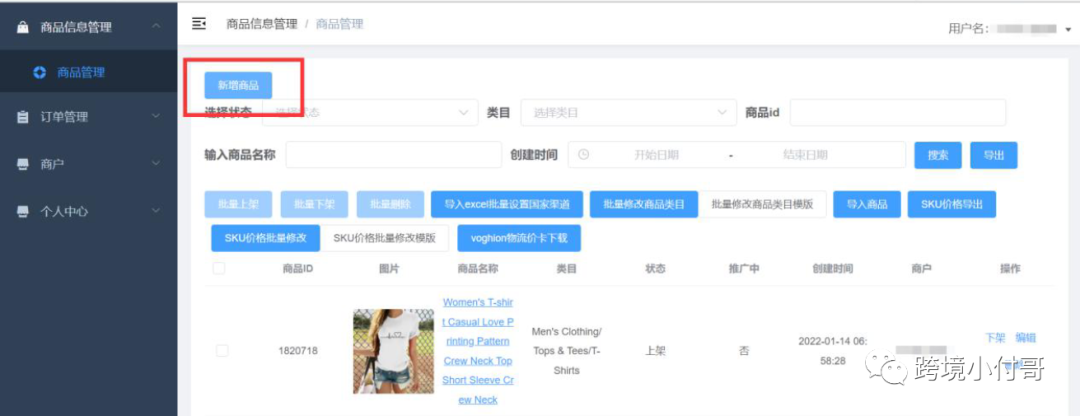Image resolution: width=1080 pixels, height=416 pixels.
Task: Click the 图片 column header
Action: click(x=389, y=269)
